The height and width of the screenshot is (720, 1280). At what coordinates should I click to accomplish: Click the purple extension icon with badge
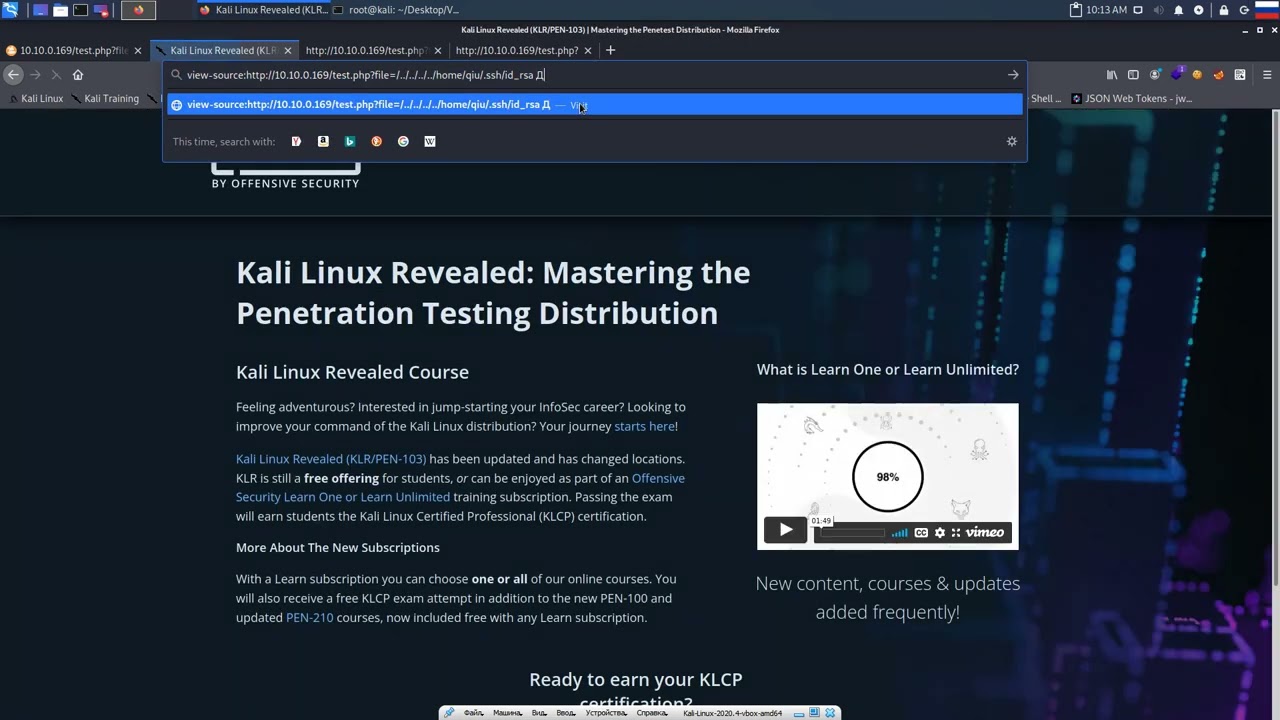point(1176,75)
